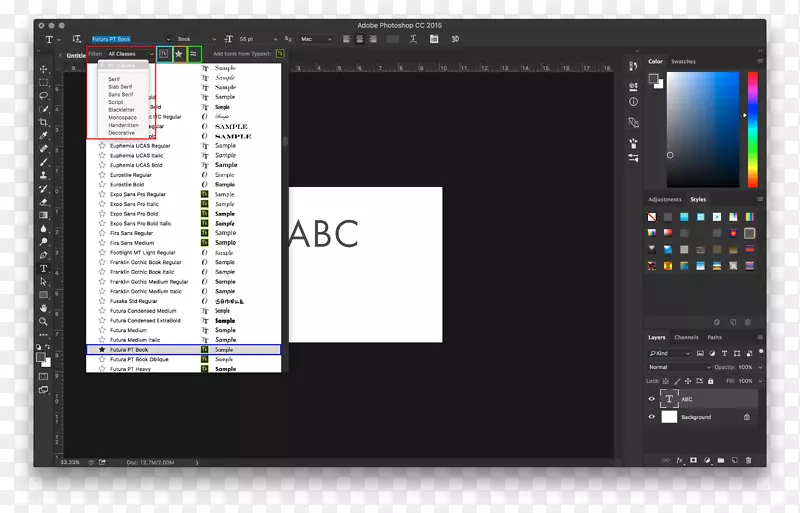Add a layer mask
Screen dimensions: 800x513
pos(693,460)
